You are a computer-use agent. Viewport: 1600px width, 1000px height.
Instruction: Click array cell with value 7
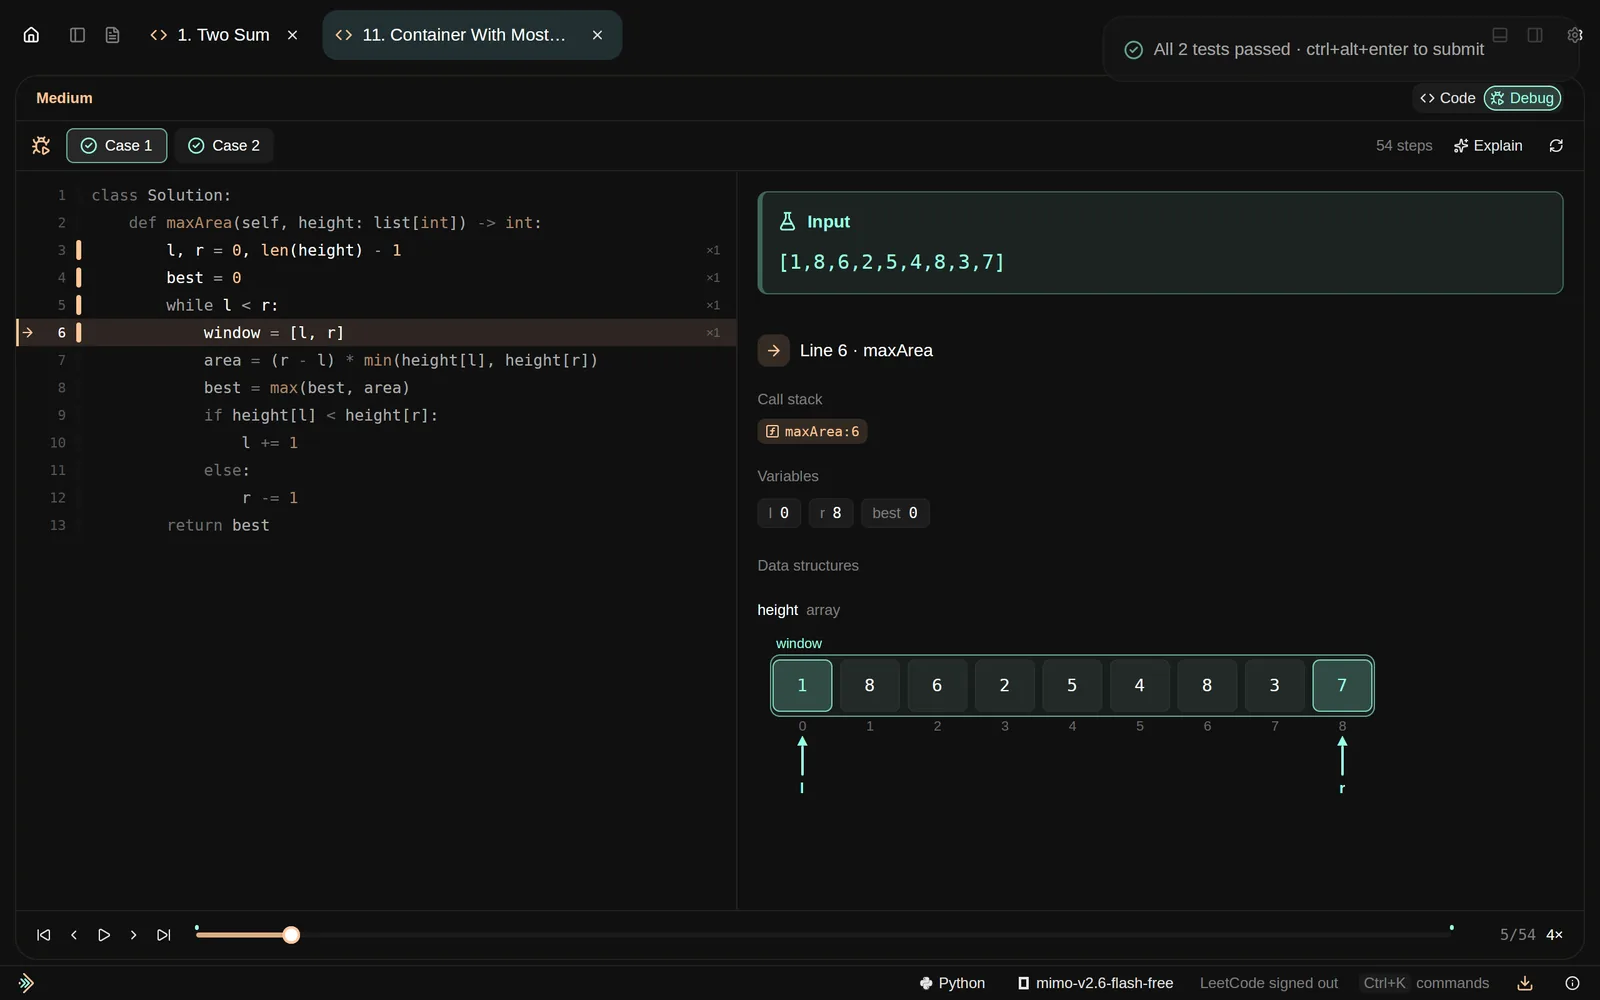pyautogui.click(x=1342, y=685)
